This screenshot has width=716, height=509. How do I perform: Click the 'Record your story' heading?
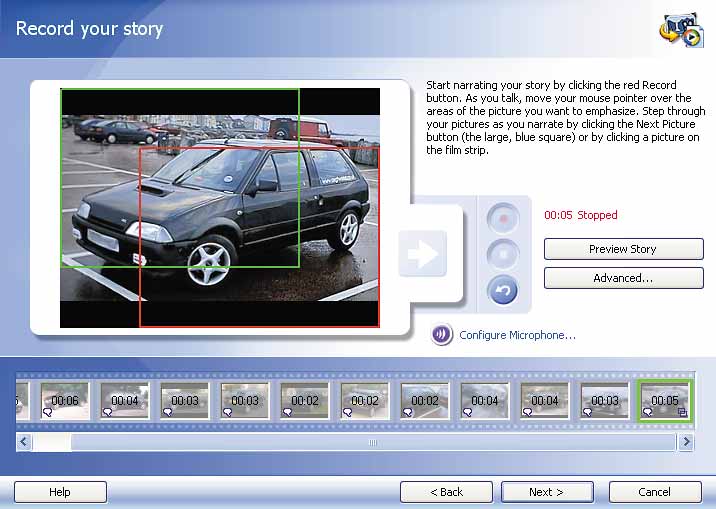click(x=90, y=29)
